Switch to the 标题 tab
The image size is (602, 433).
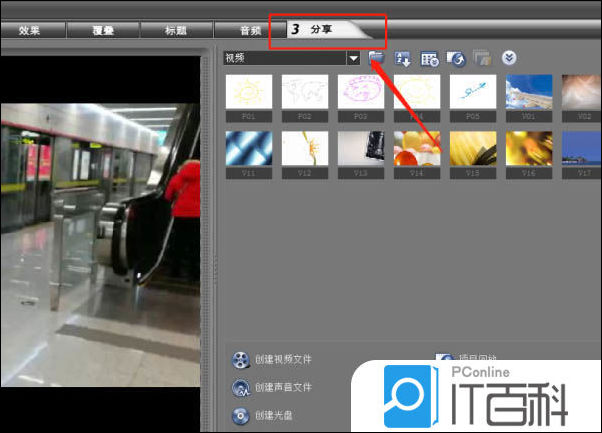pyautogui.click(x=176, y=30)
